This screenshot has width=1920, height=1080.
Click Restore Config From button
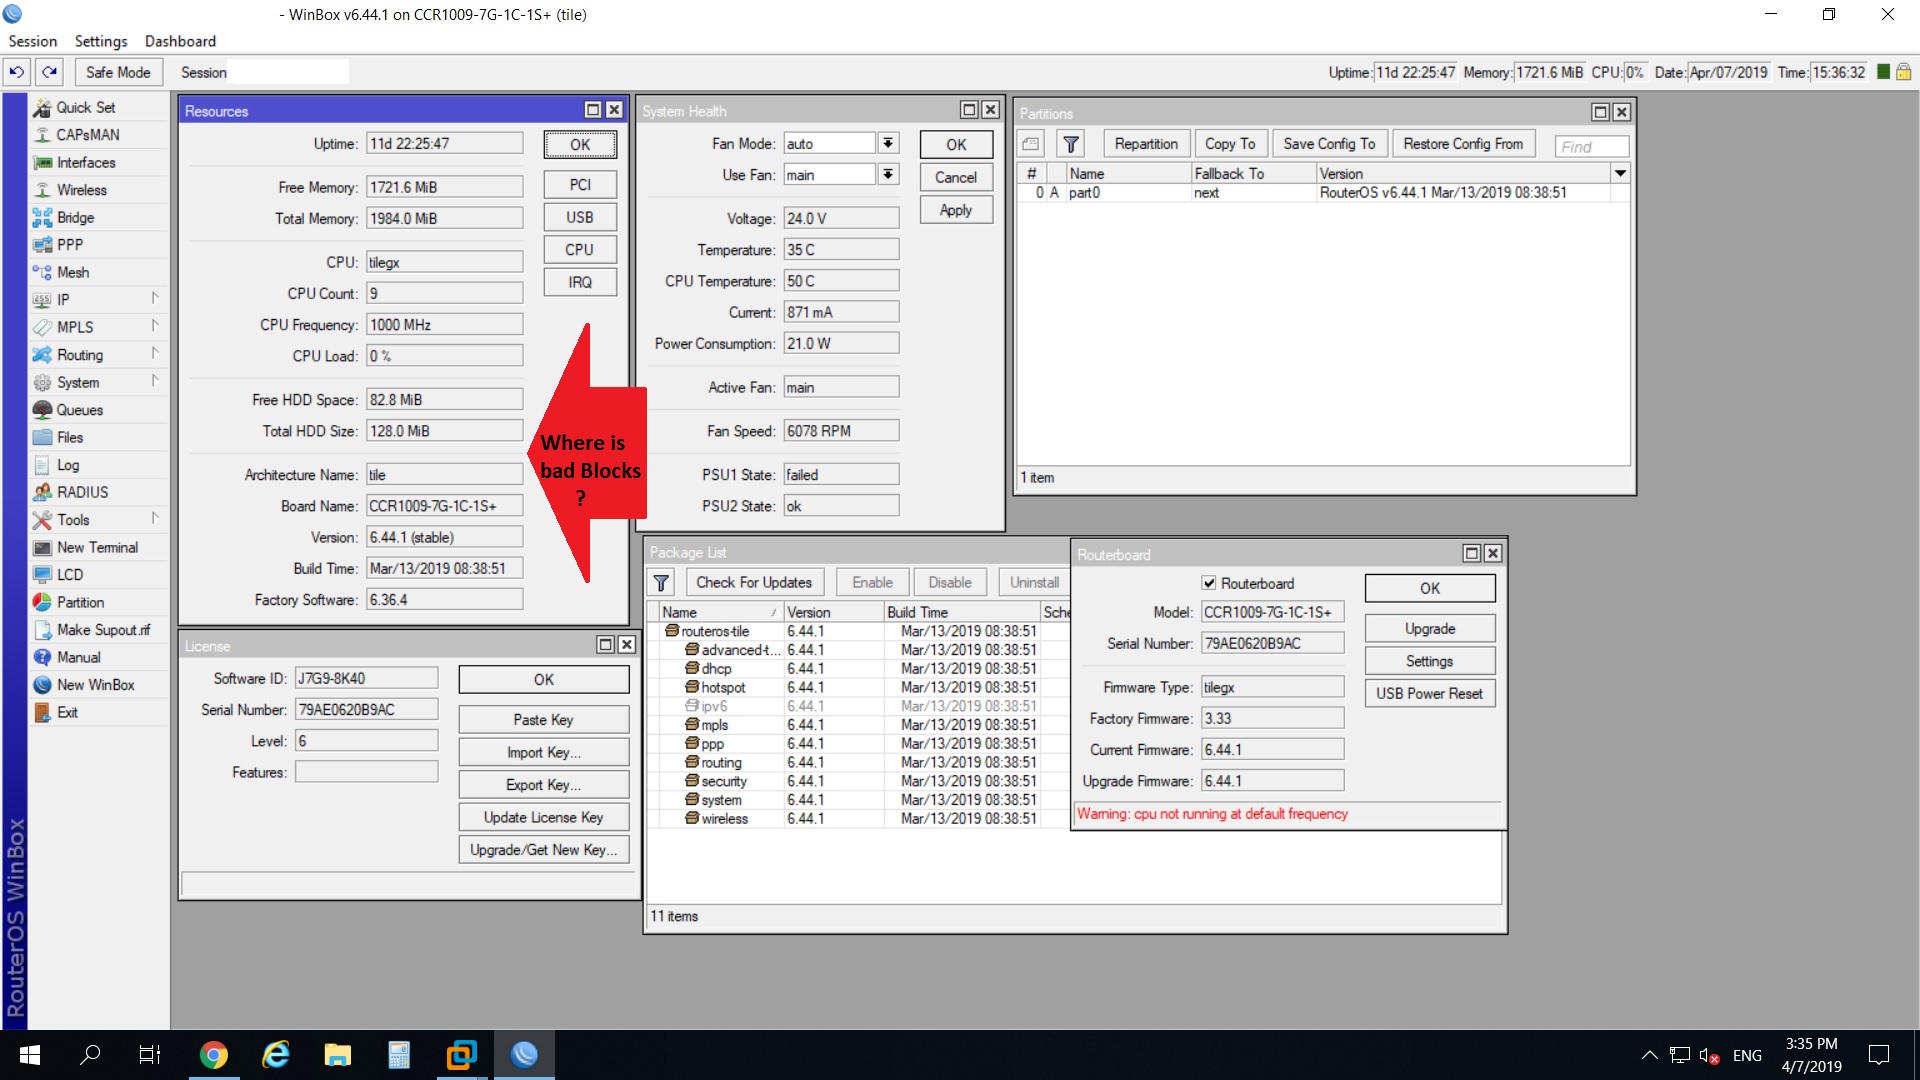(1463, 144)
